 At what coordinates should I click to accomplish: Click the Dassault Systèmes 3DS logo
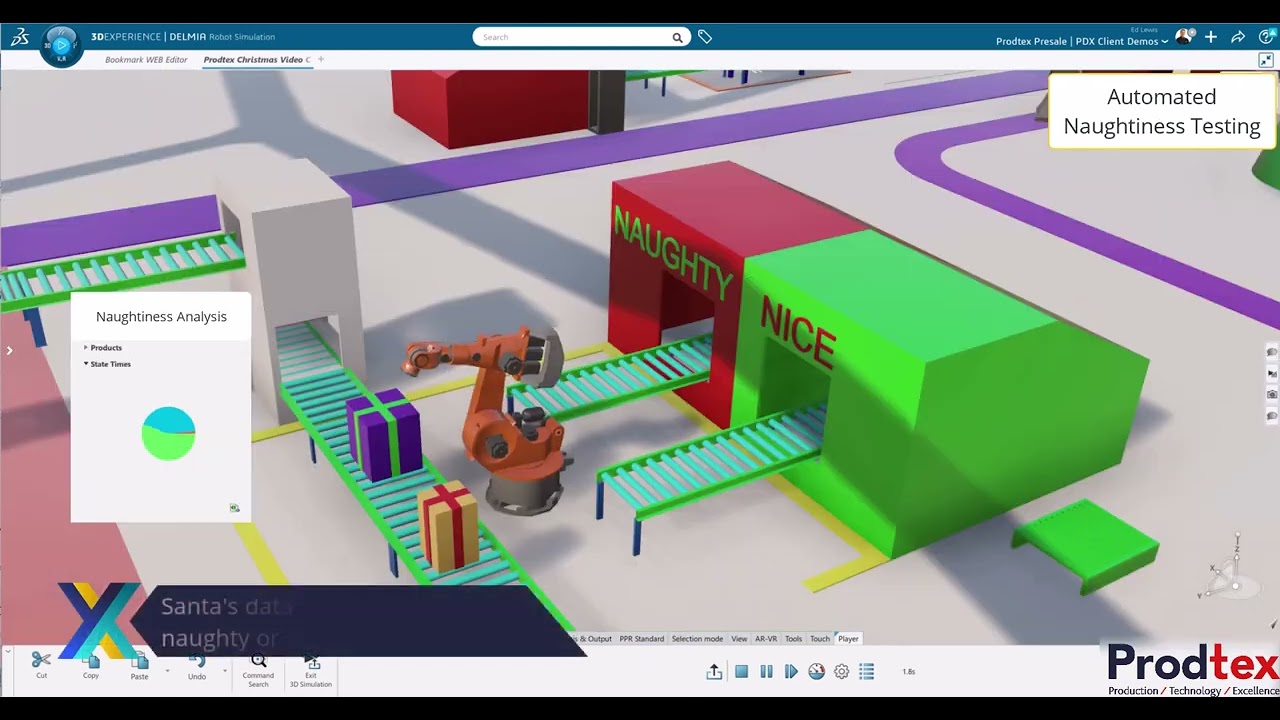click(x=20, y=38)
